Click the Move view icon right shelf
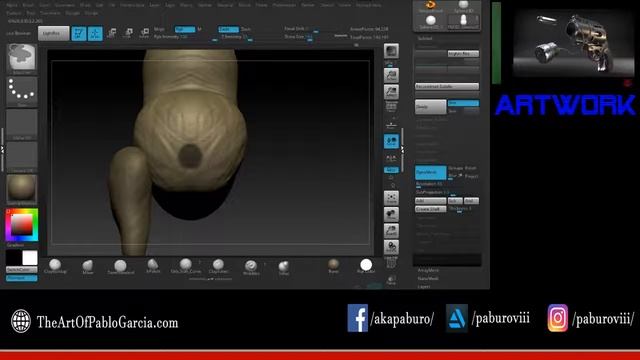 coord(391,214)
